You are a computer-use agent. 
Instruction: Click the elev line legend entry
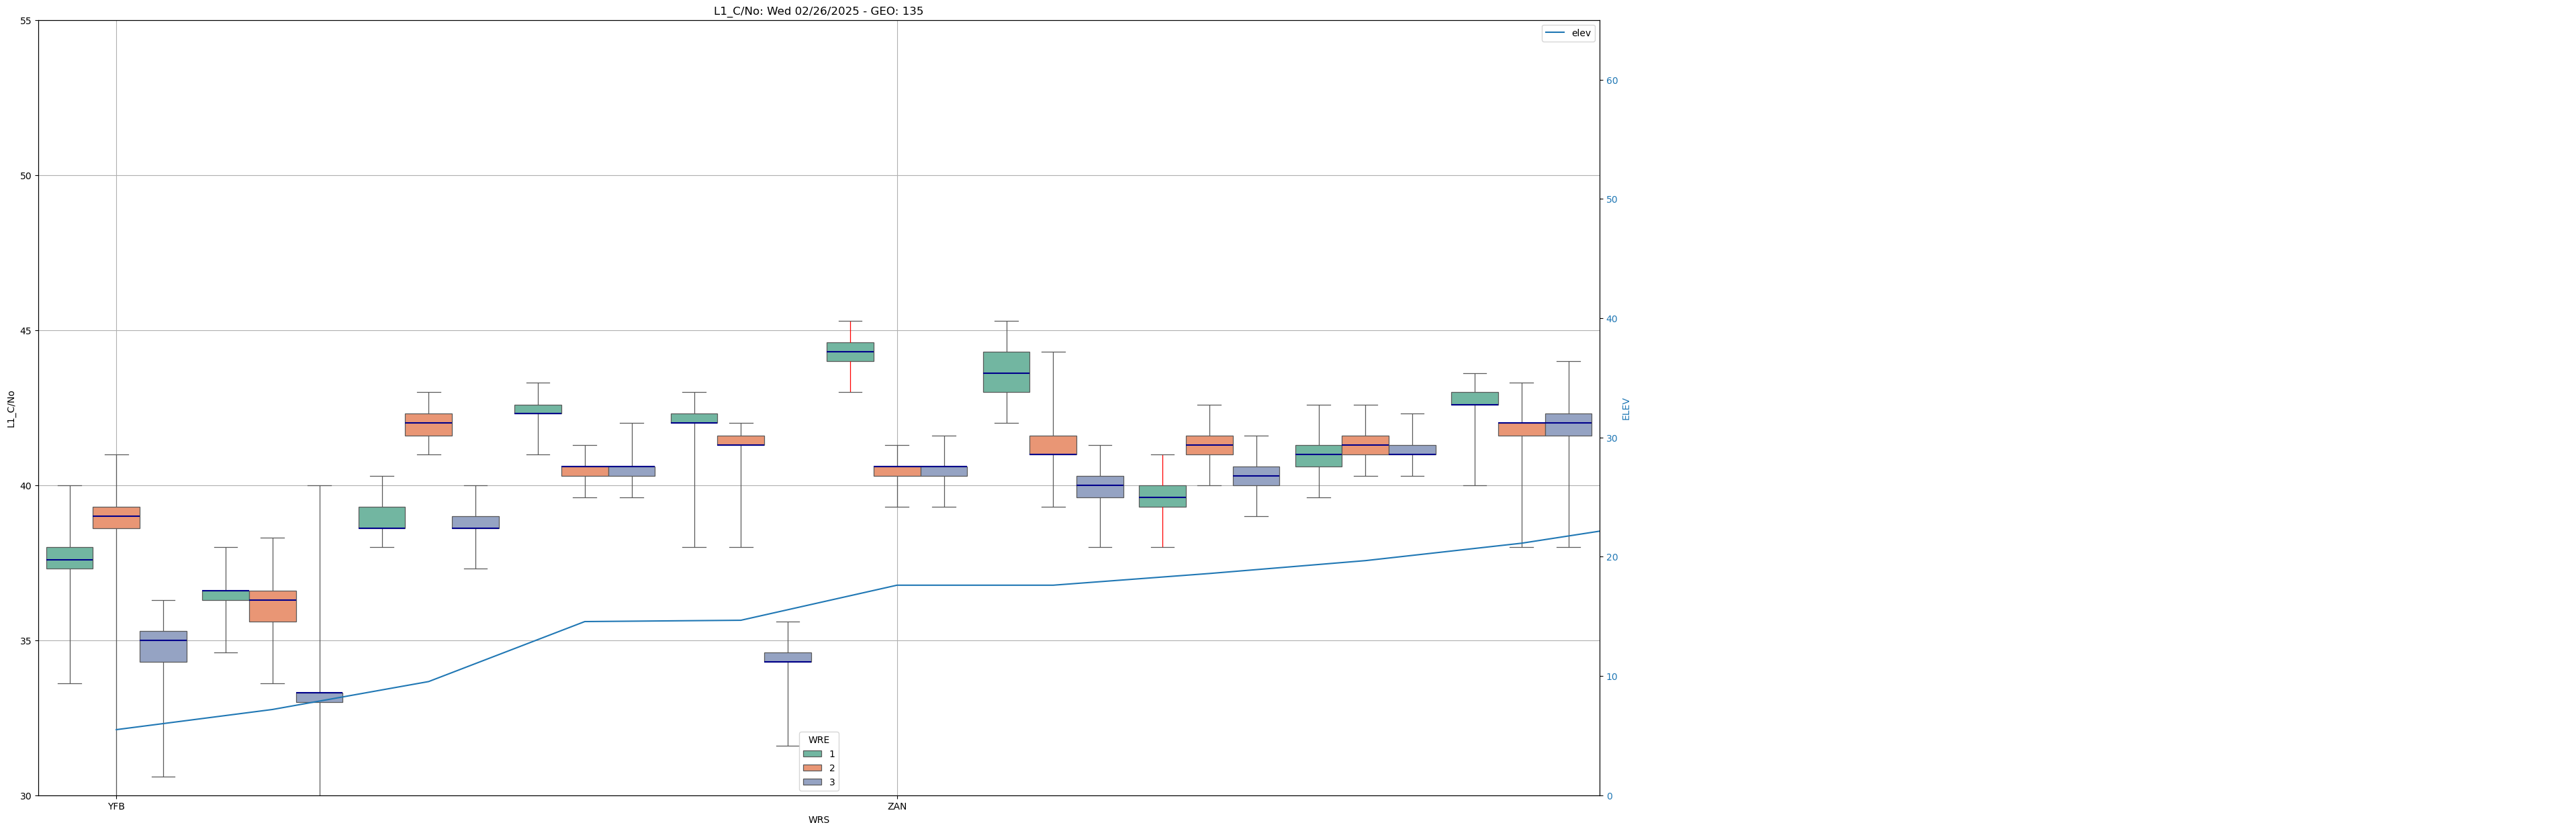click(x=1567, y=33)
